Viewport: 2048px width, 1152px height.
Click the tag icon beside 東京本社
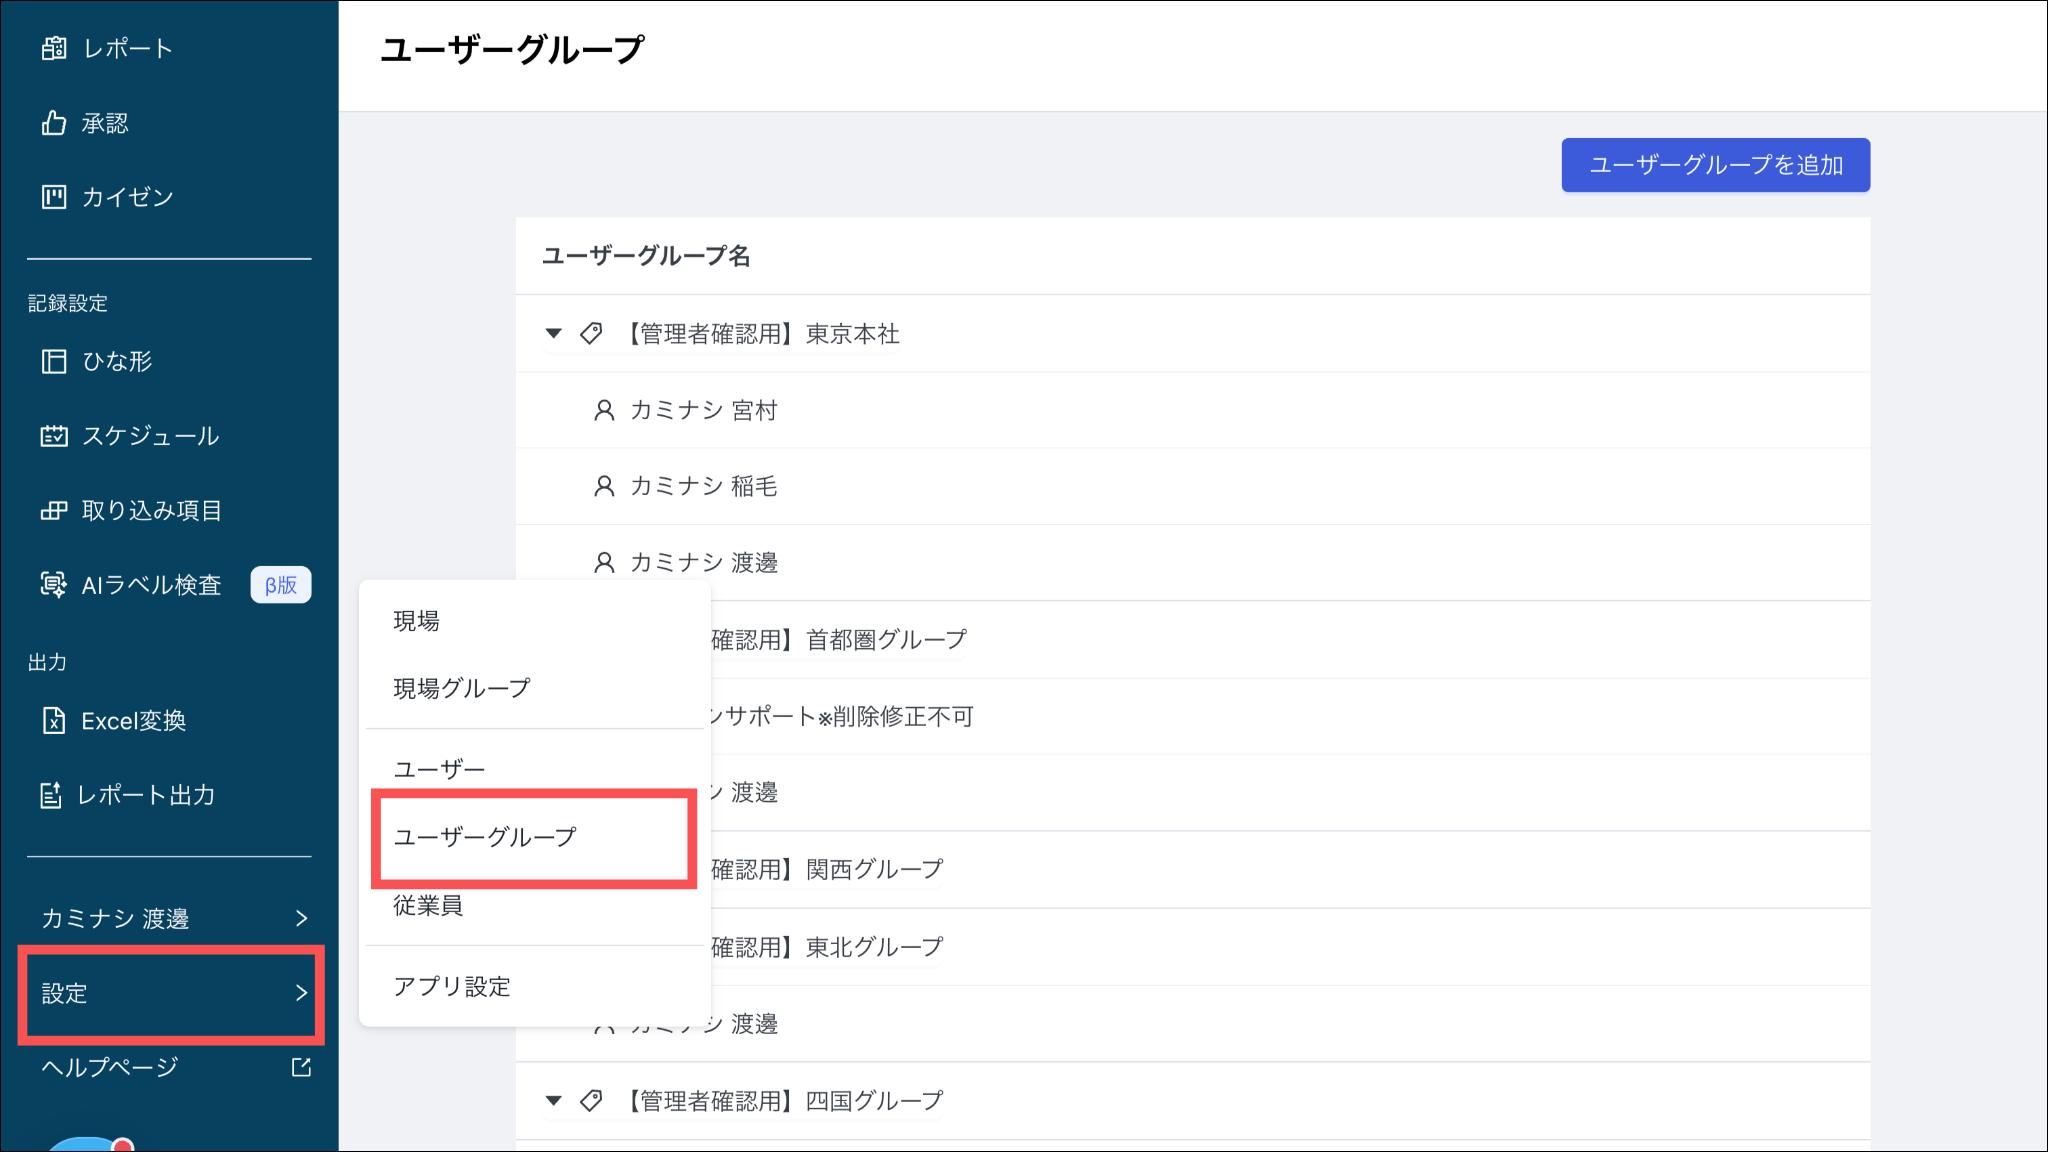point(591,333)
